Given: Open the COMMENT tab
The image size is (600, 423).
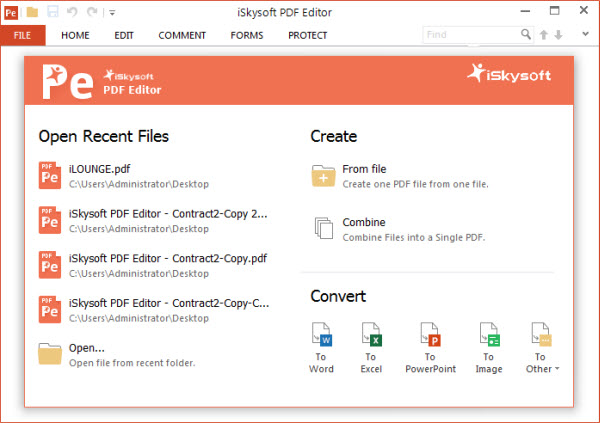Looking at the screenshot, I should [182, 35].
